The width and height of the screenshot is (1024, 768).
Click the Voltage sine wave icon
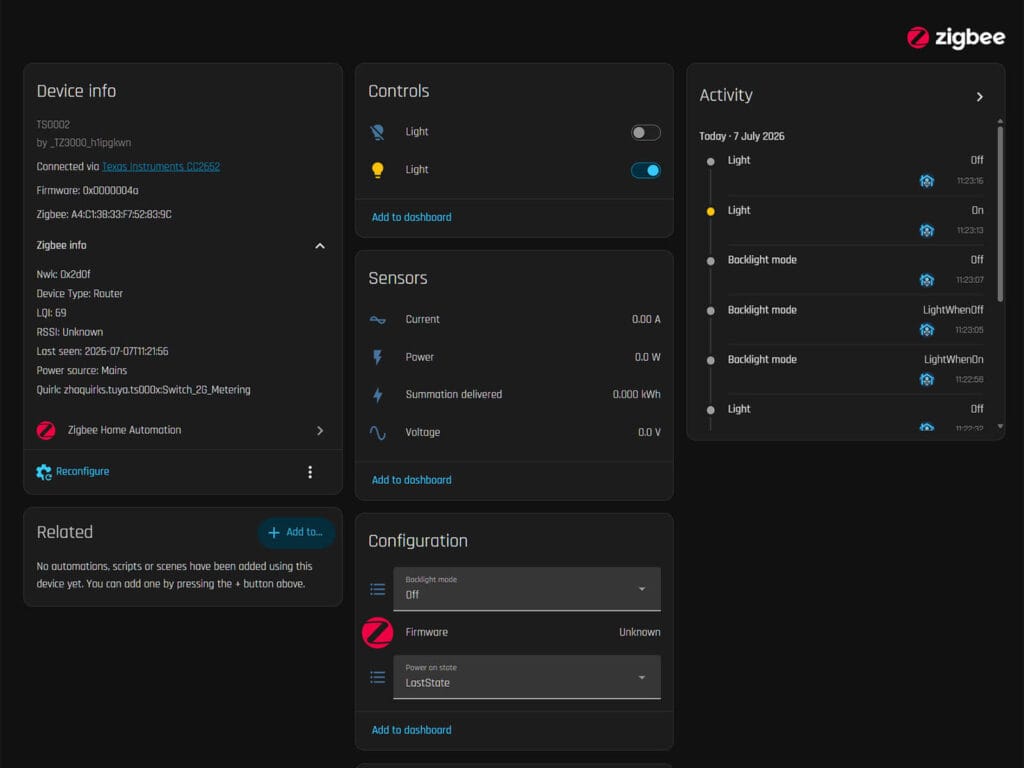click(x=377, y=433)
